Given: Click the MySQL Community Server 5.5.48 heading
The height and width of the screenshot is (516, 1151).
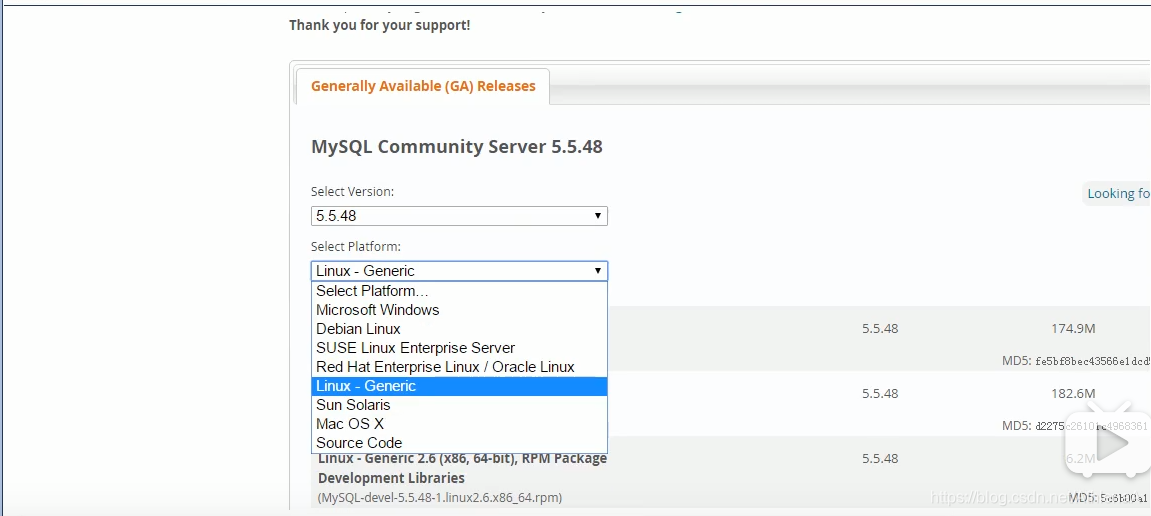Looking at the screenshot, I should pos(457,147).
